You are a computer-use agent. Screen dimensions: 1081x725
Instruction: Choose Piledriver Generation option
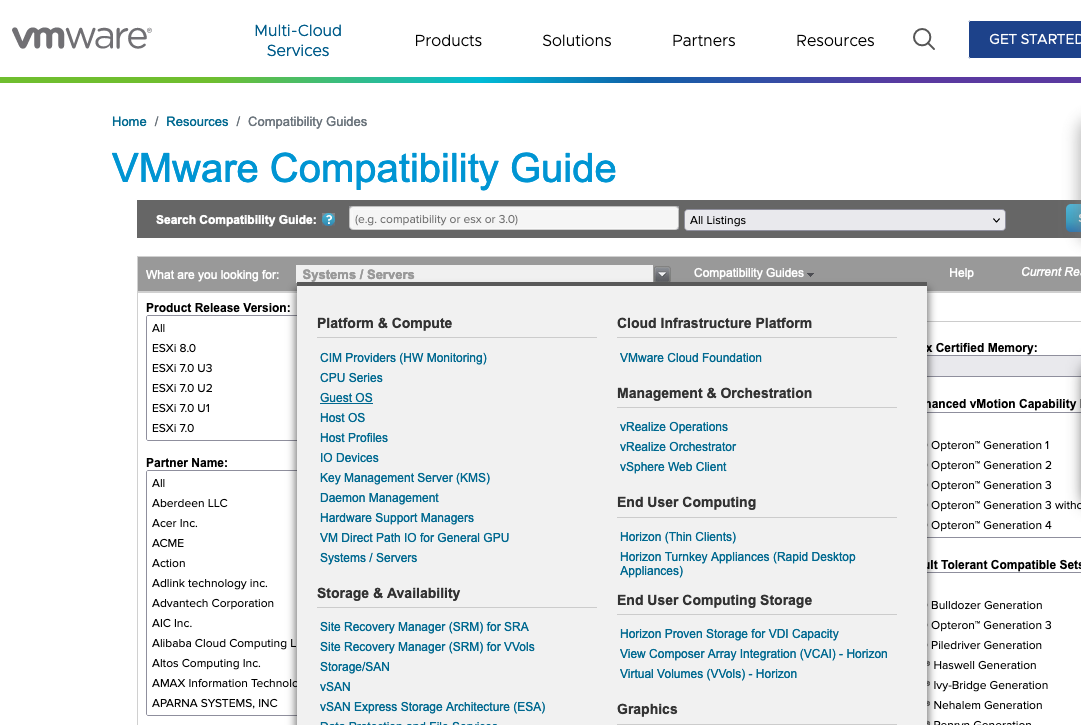986,645
